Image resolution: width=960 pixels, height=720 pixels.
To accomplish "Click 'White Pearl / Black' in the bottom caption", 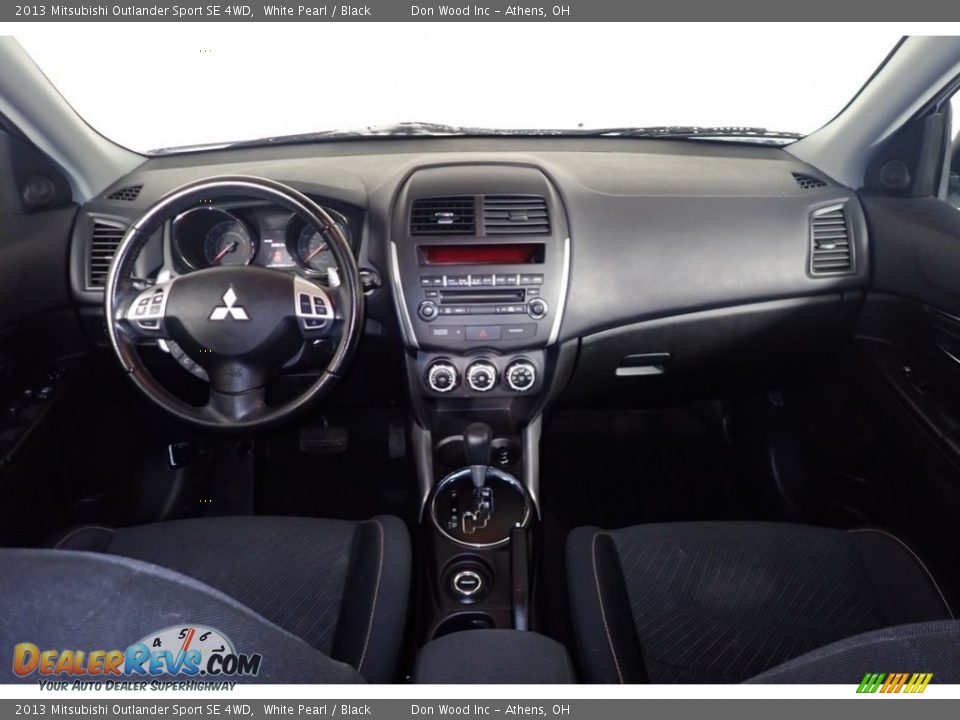I will click(317, 710).
